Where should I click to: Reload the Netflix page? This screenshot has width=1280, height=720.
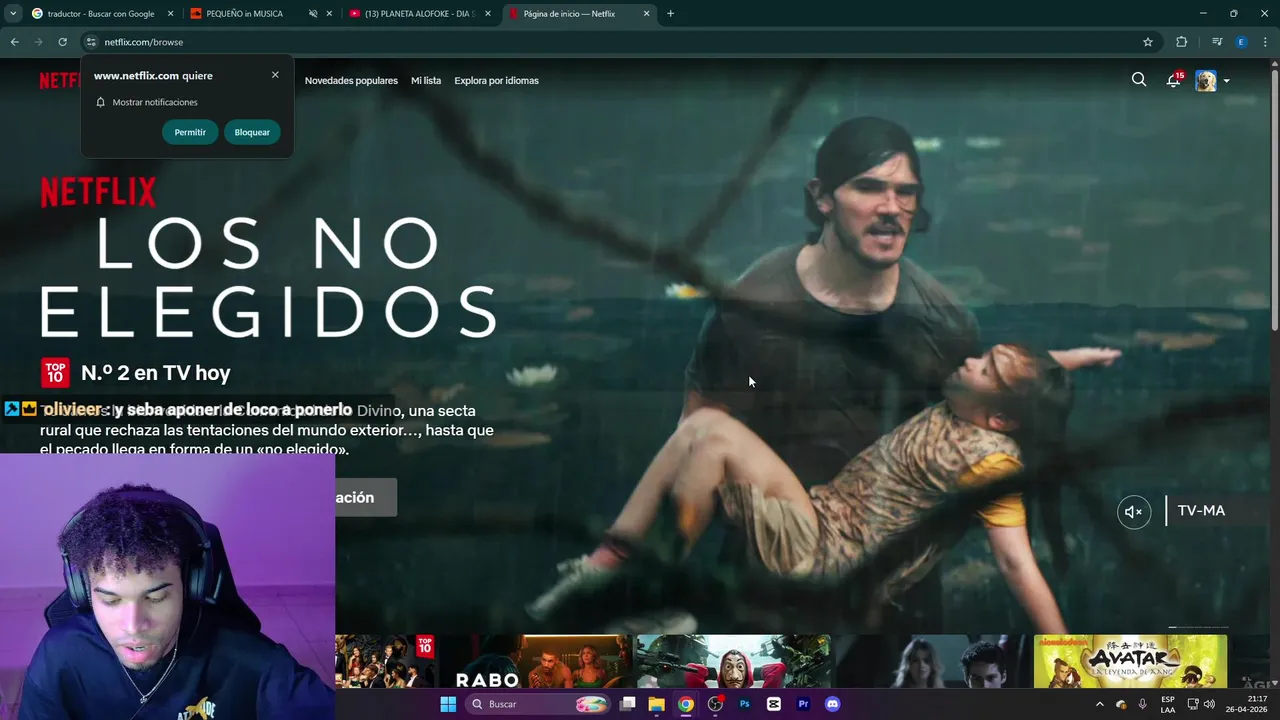pos(62,42)
